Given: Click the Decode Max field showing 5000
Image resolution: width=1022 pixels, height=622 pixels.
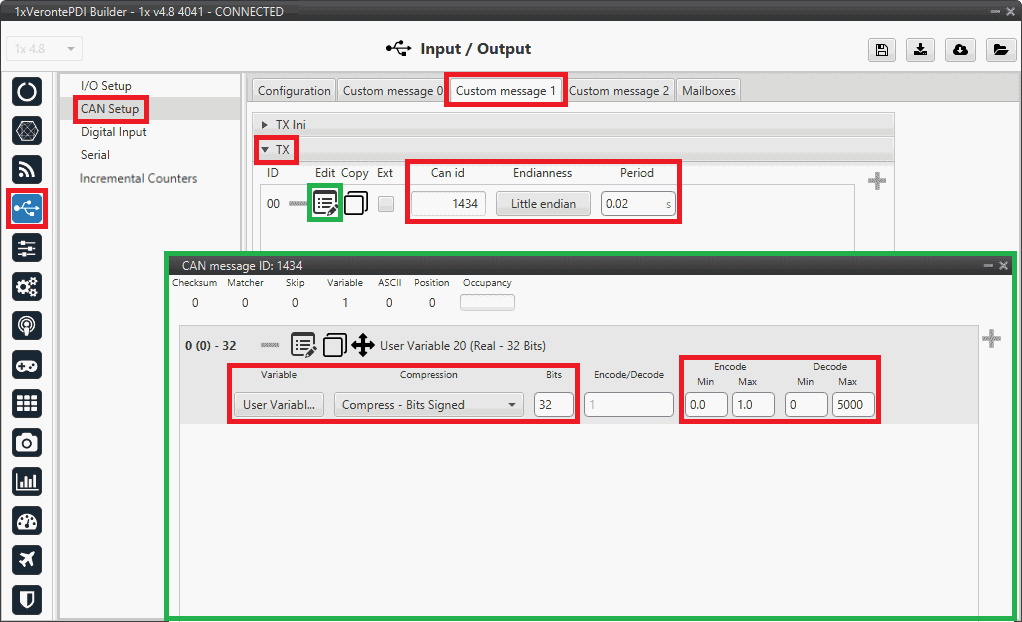Looking at the screenshot, I should pos(853,405).
